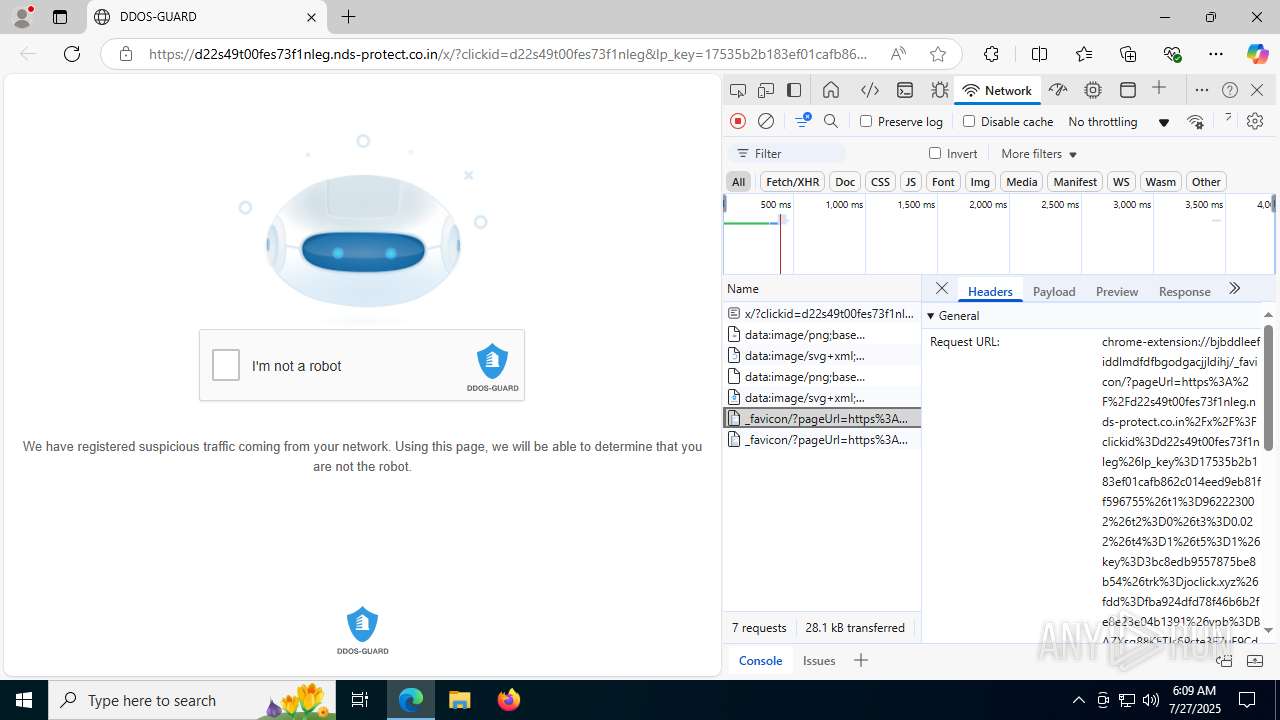
Task: Select the Img filter chip
Action: coord(980,181)
